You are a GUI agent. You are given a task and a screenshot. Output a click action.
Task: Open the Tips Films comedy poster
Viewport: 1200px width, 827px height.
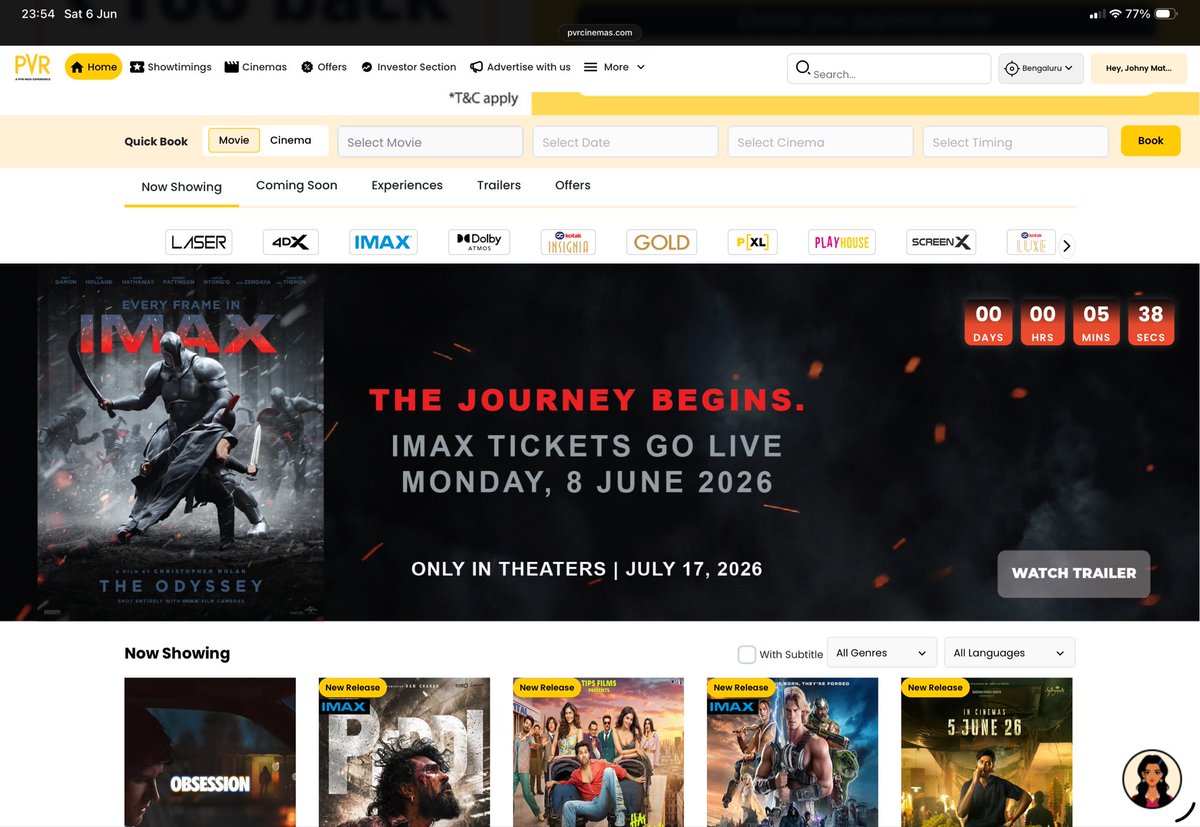click(x=598, y=752)
